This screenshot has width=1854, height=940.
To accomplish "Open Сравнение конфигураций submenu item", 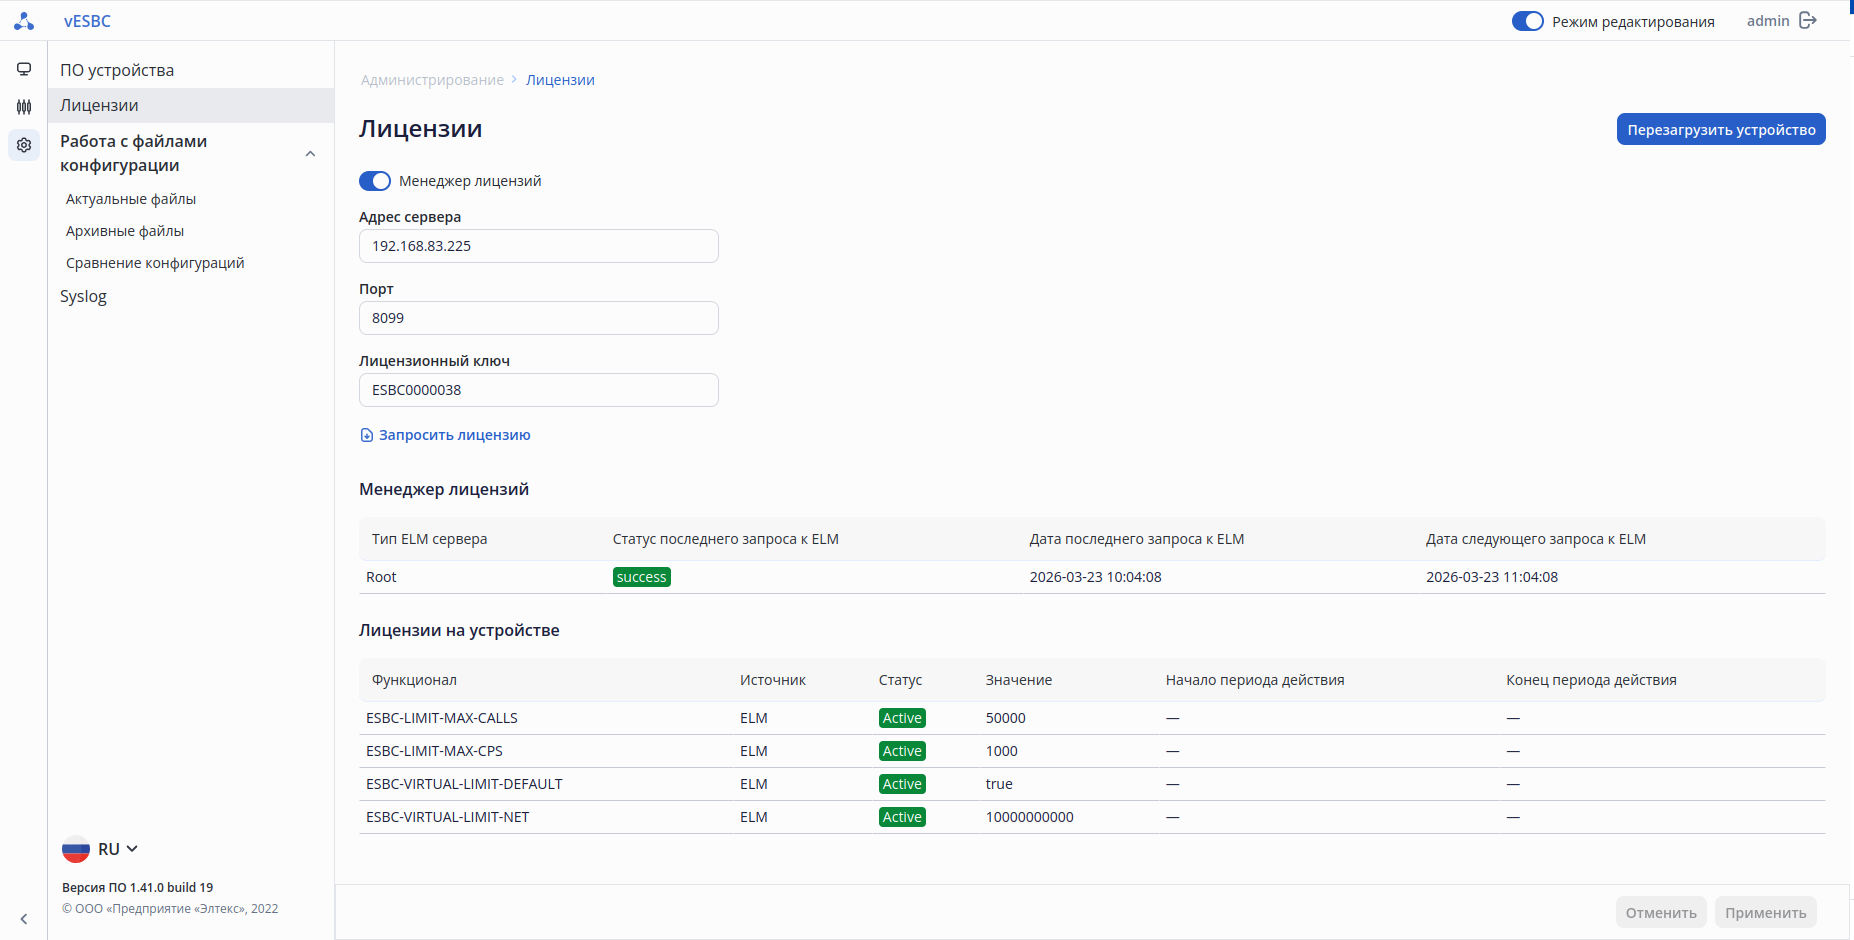I will [x=155, y=263].
